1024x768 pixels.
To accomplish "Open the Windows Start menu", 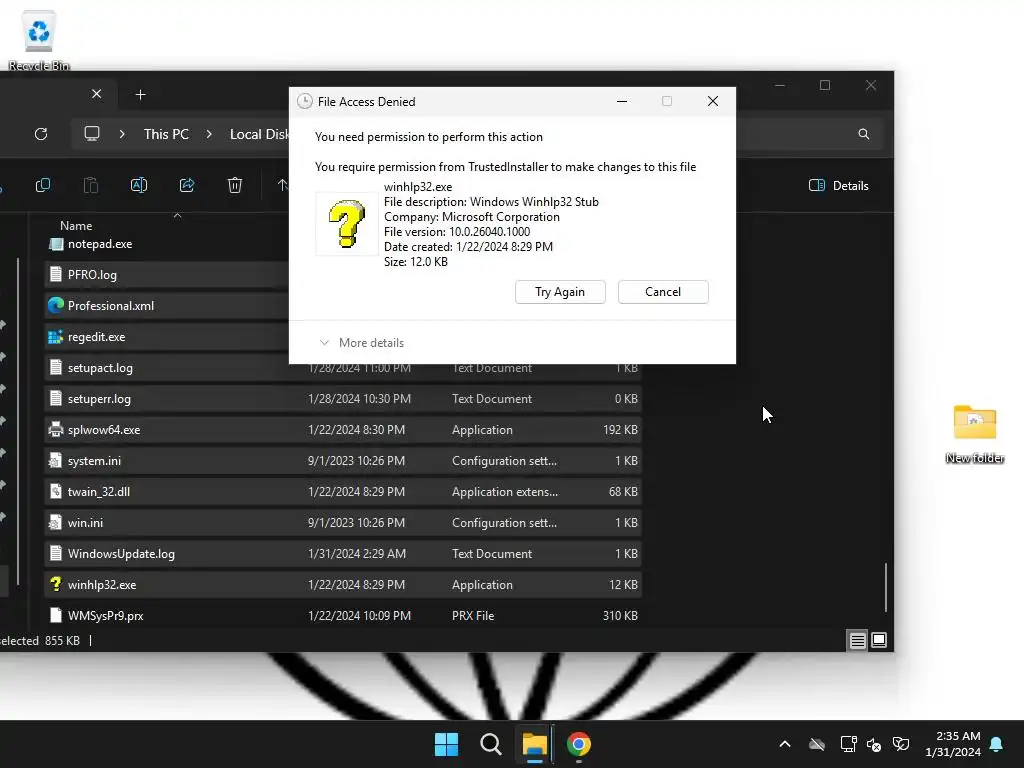I will (447, 744).
